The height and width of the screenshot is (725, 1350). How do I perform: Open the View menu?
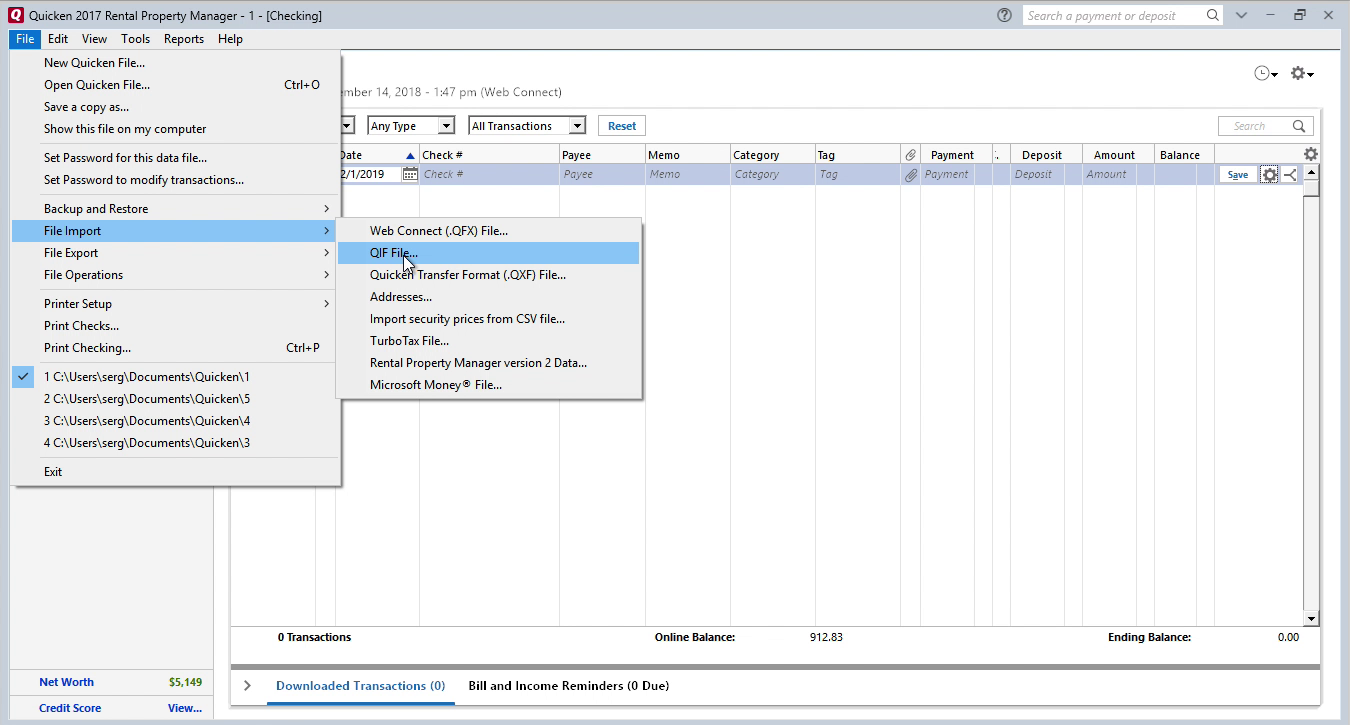(94, 39)
